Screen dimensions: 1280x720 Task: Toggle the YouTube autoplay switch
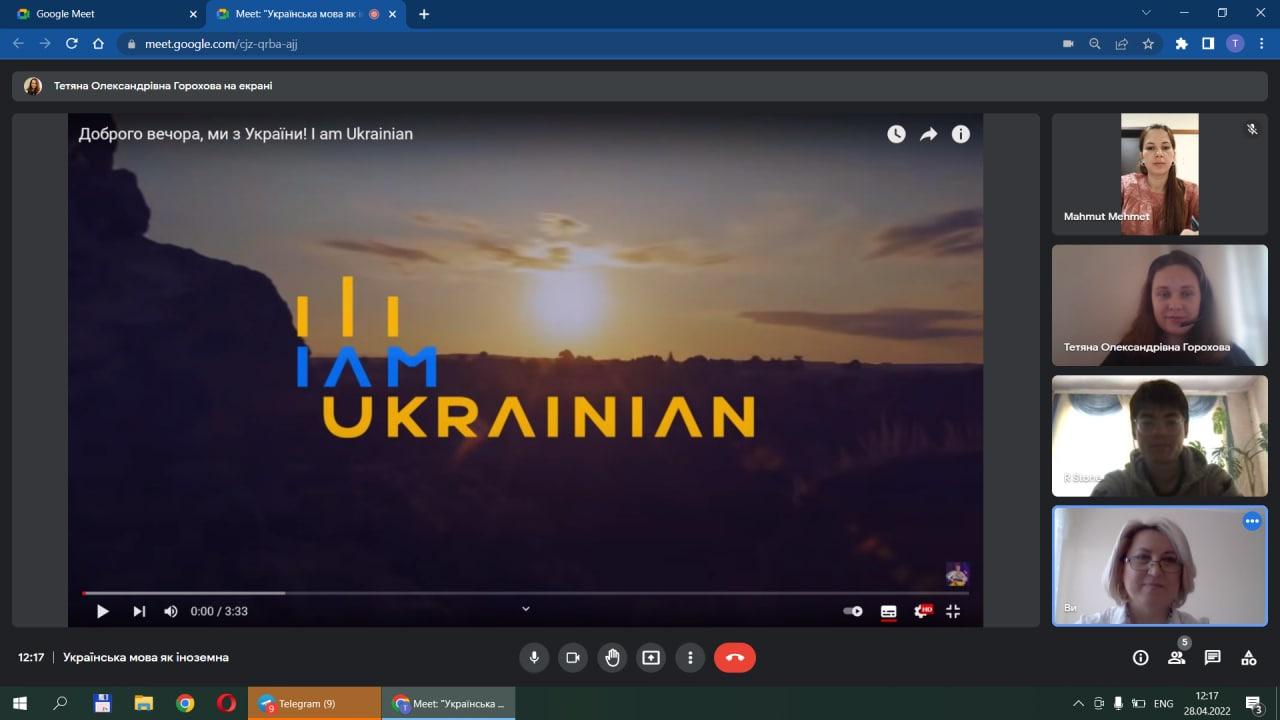coord(853,611)
